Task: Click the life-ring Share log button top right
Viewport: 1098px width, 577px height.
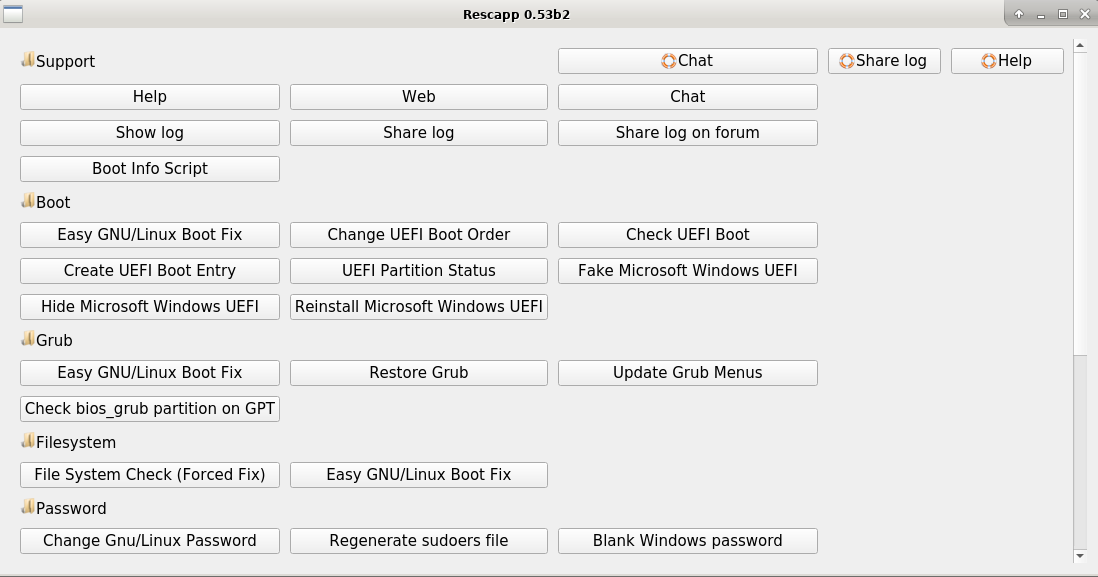Action: [884, 61]
